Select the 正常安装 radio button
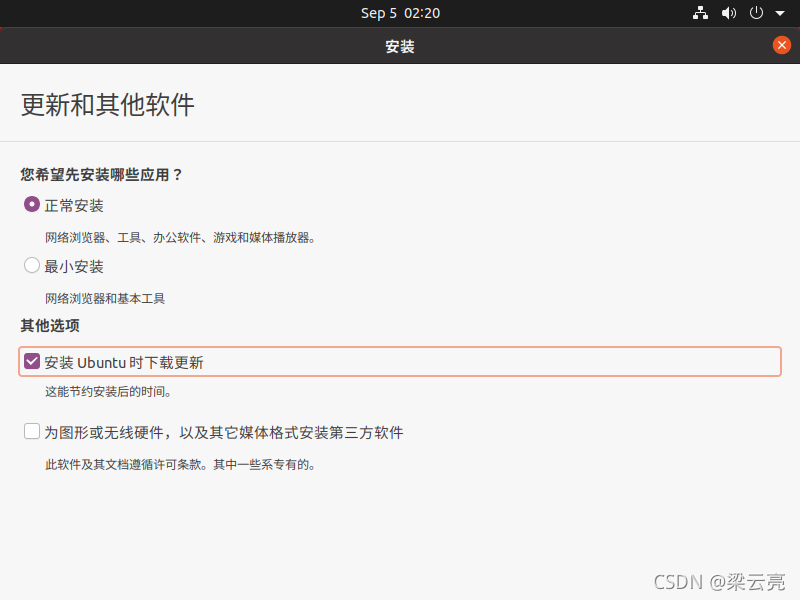The height and width of the screenshot is (600, 800). pyautogui.click(x=32, y=205)
